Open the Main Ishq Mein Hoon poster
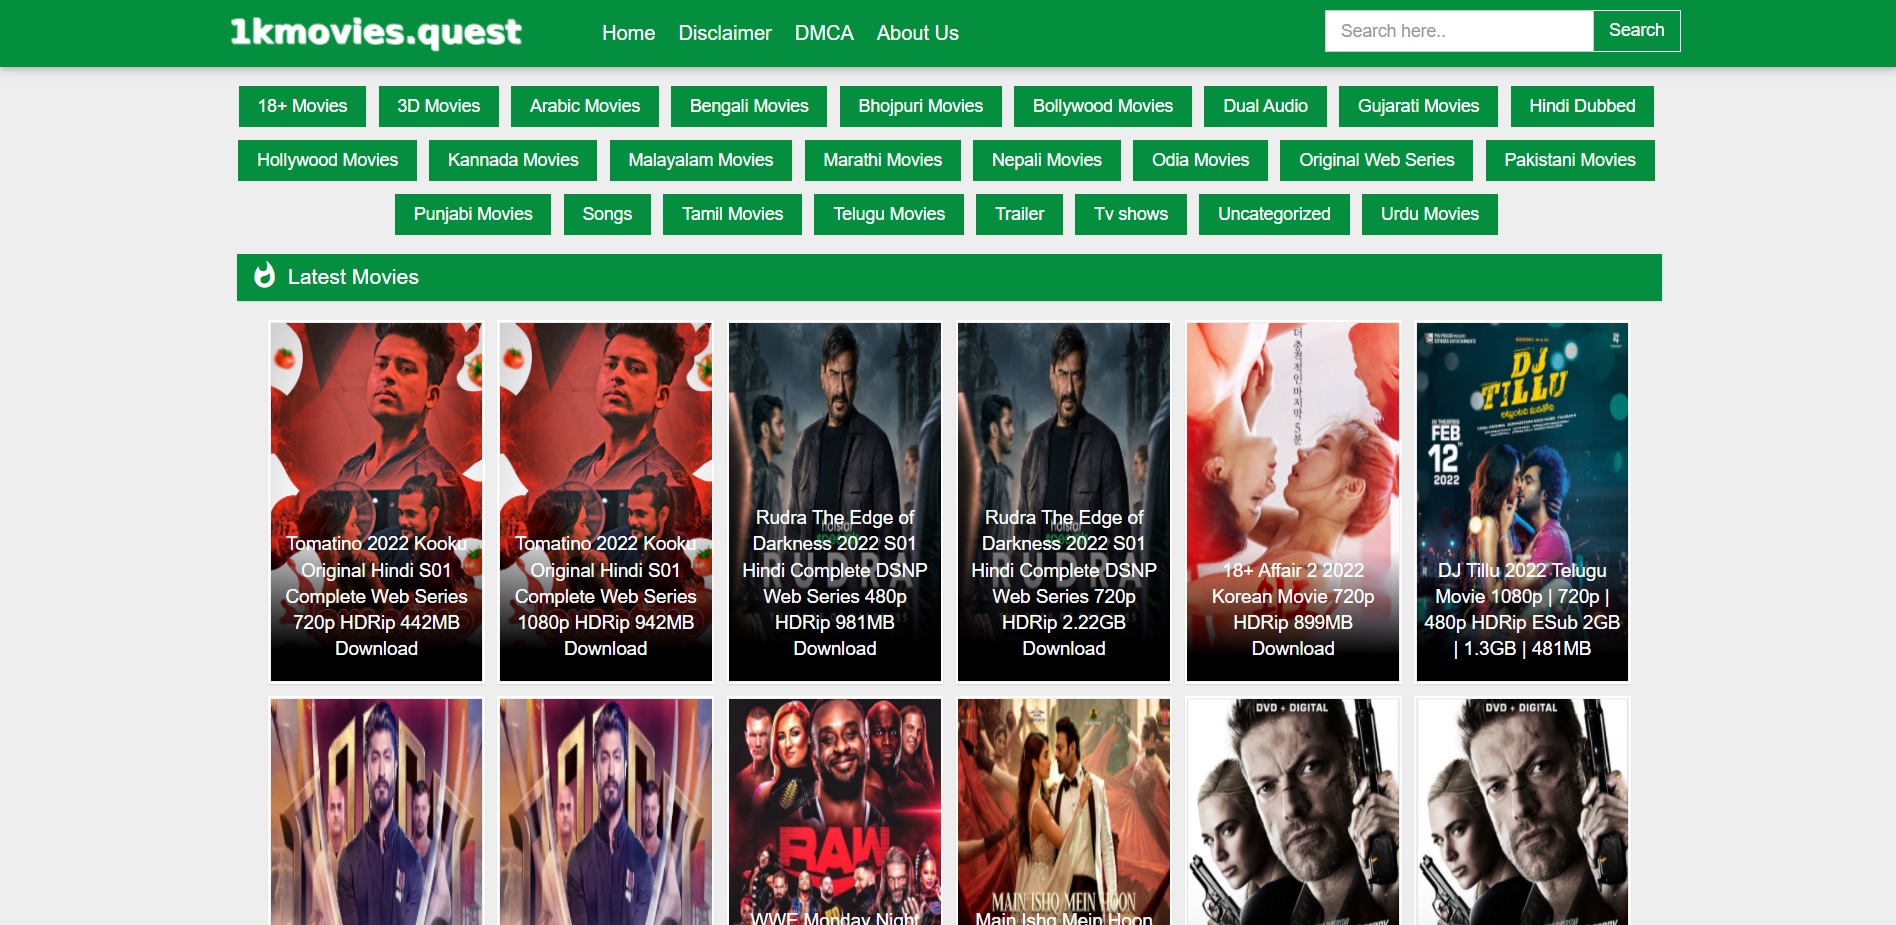Image resolution: width=1896 pixels, height=925 pixels. pyautogui.click(x=1064, y=812)
